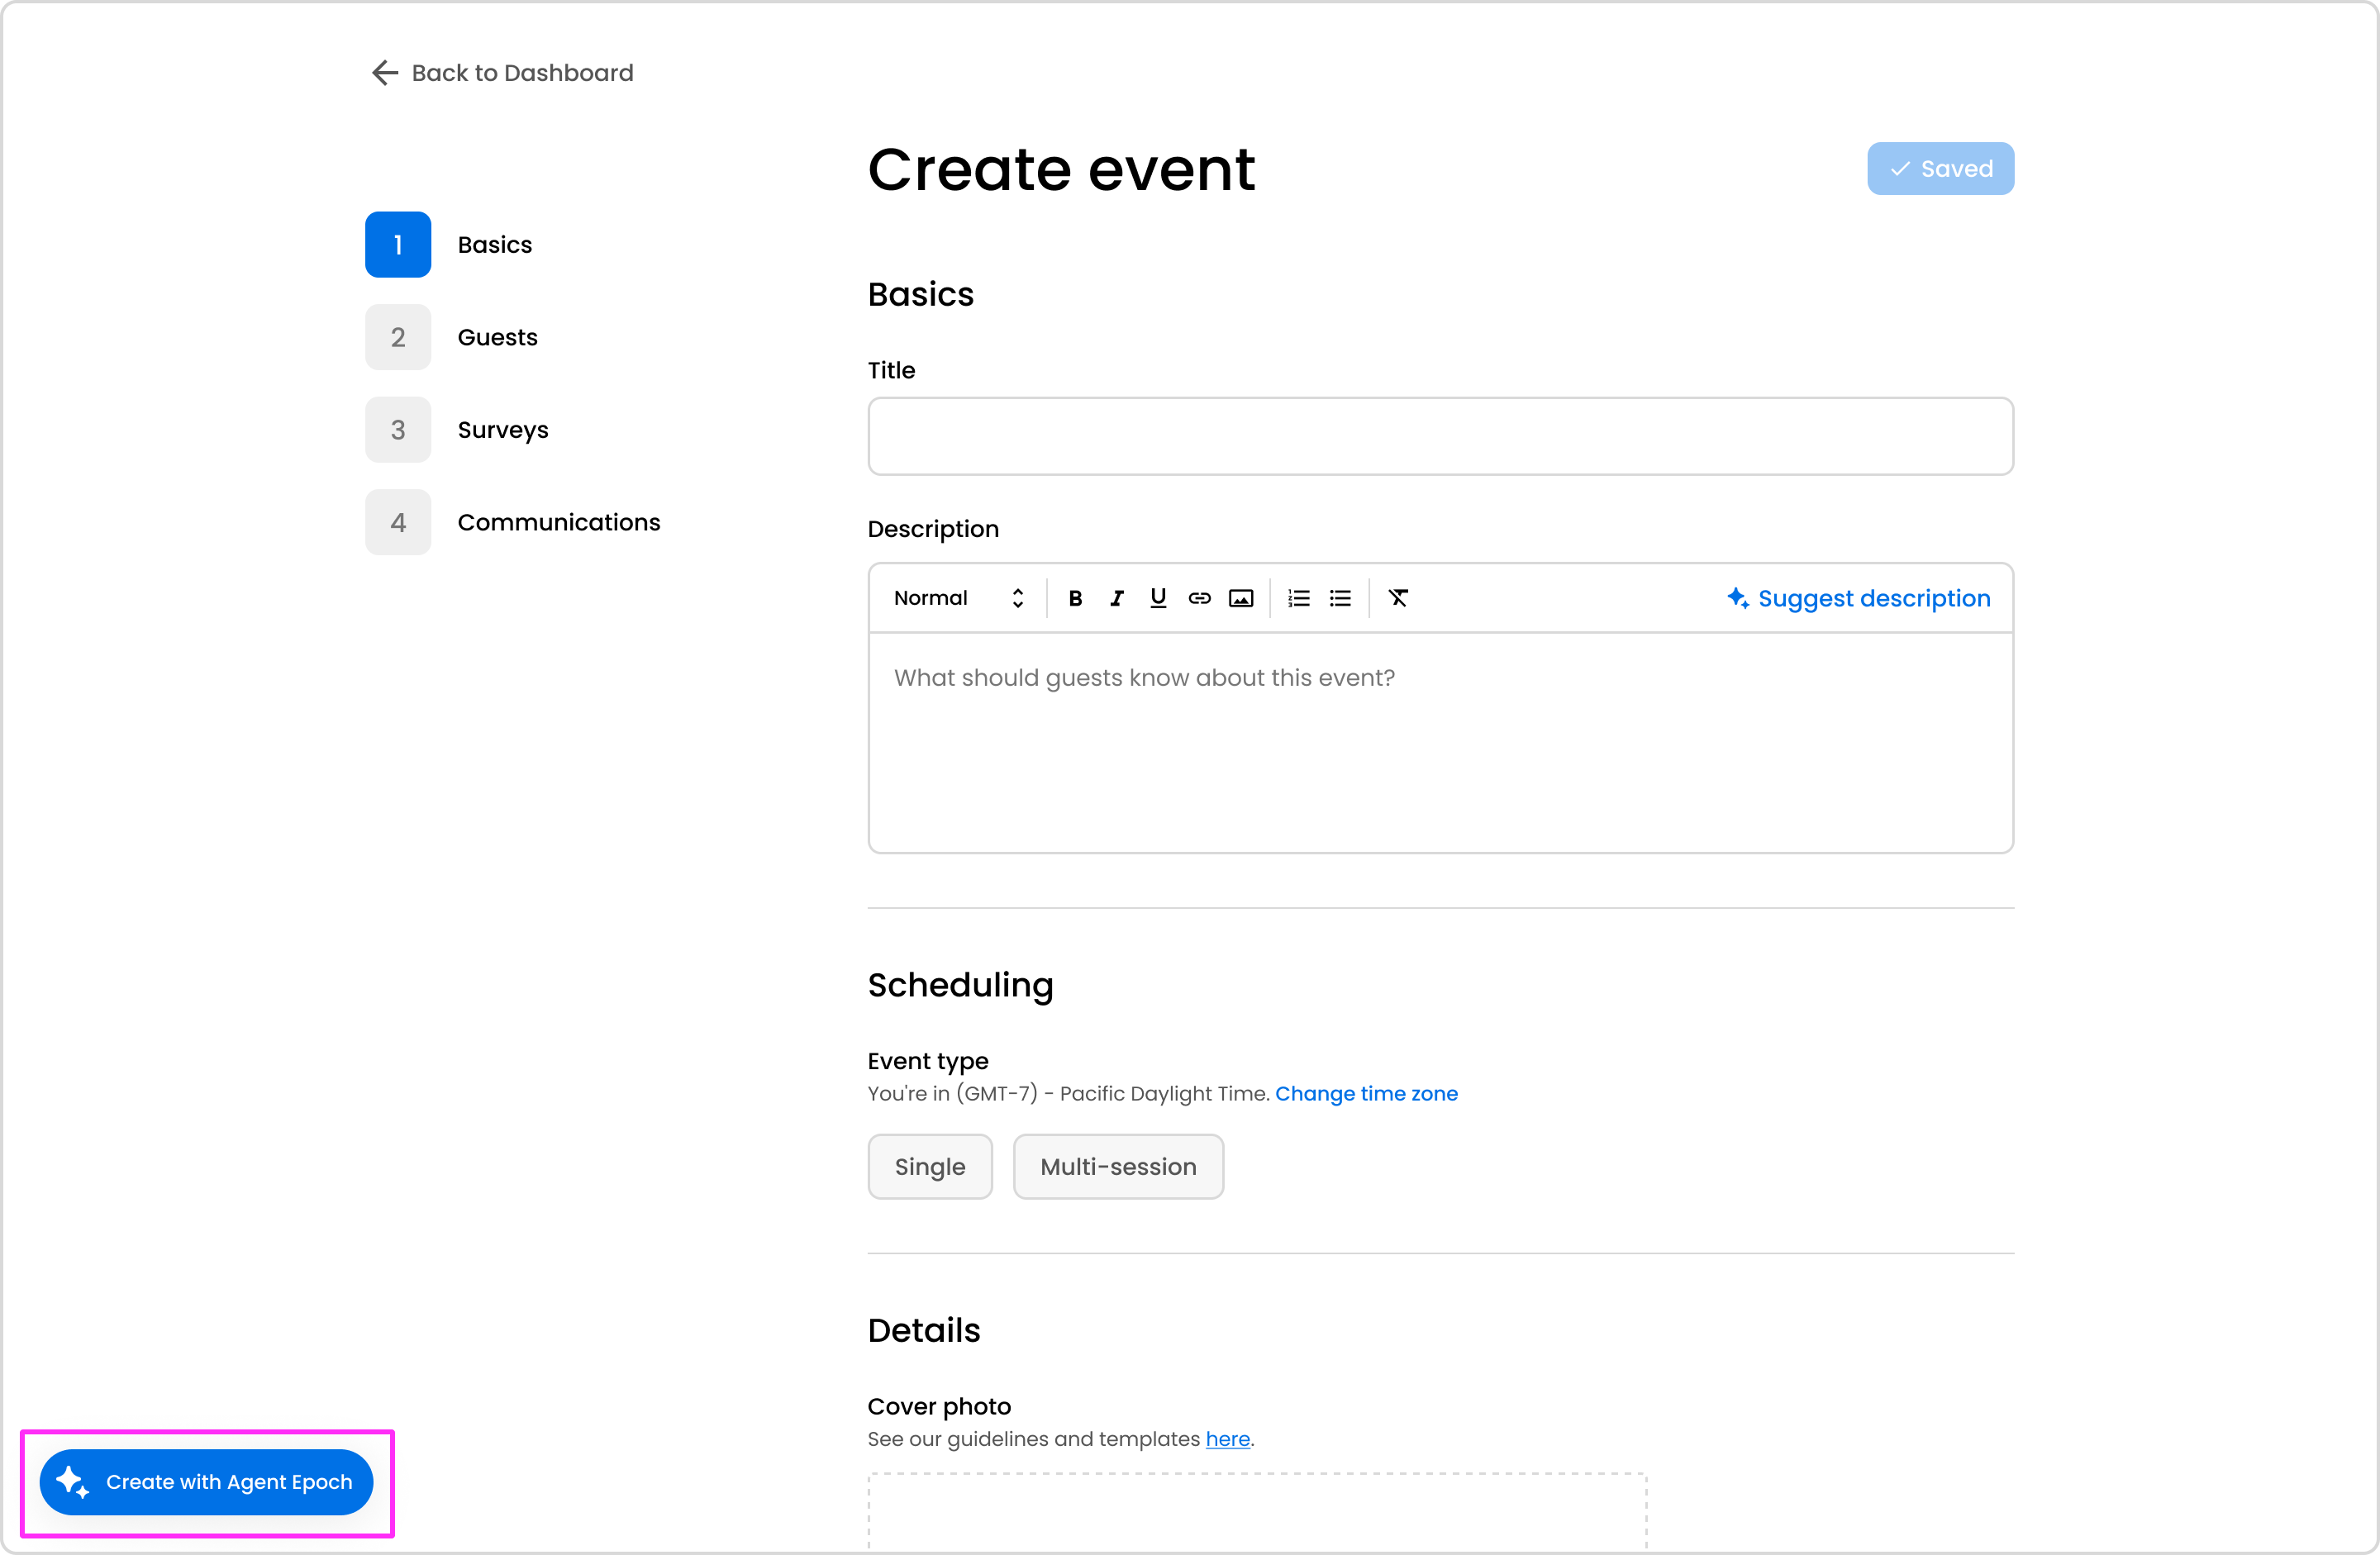The image size is (2380, 1555).
Task: Click Change time zone link
Action: (1366, 1093)
